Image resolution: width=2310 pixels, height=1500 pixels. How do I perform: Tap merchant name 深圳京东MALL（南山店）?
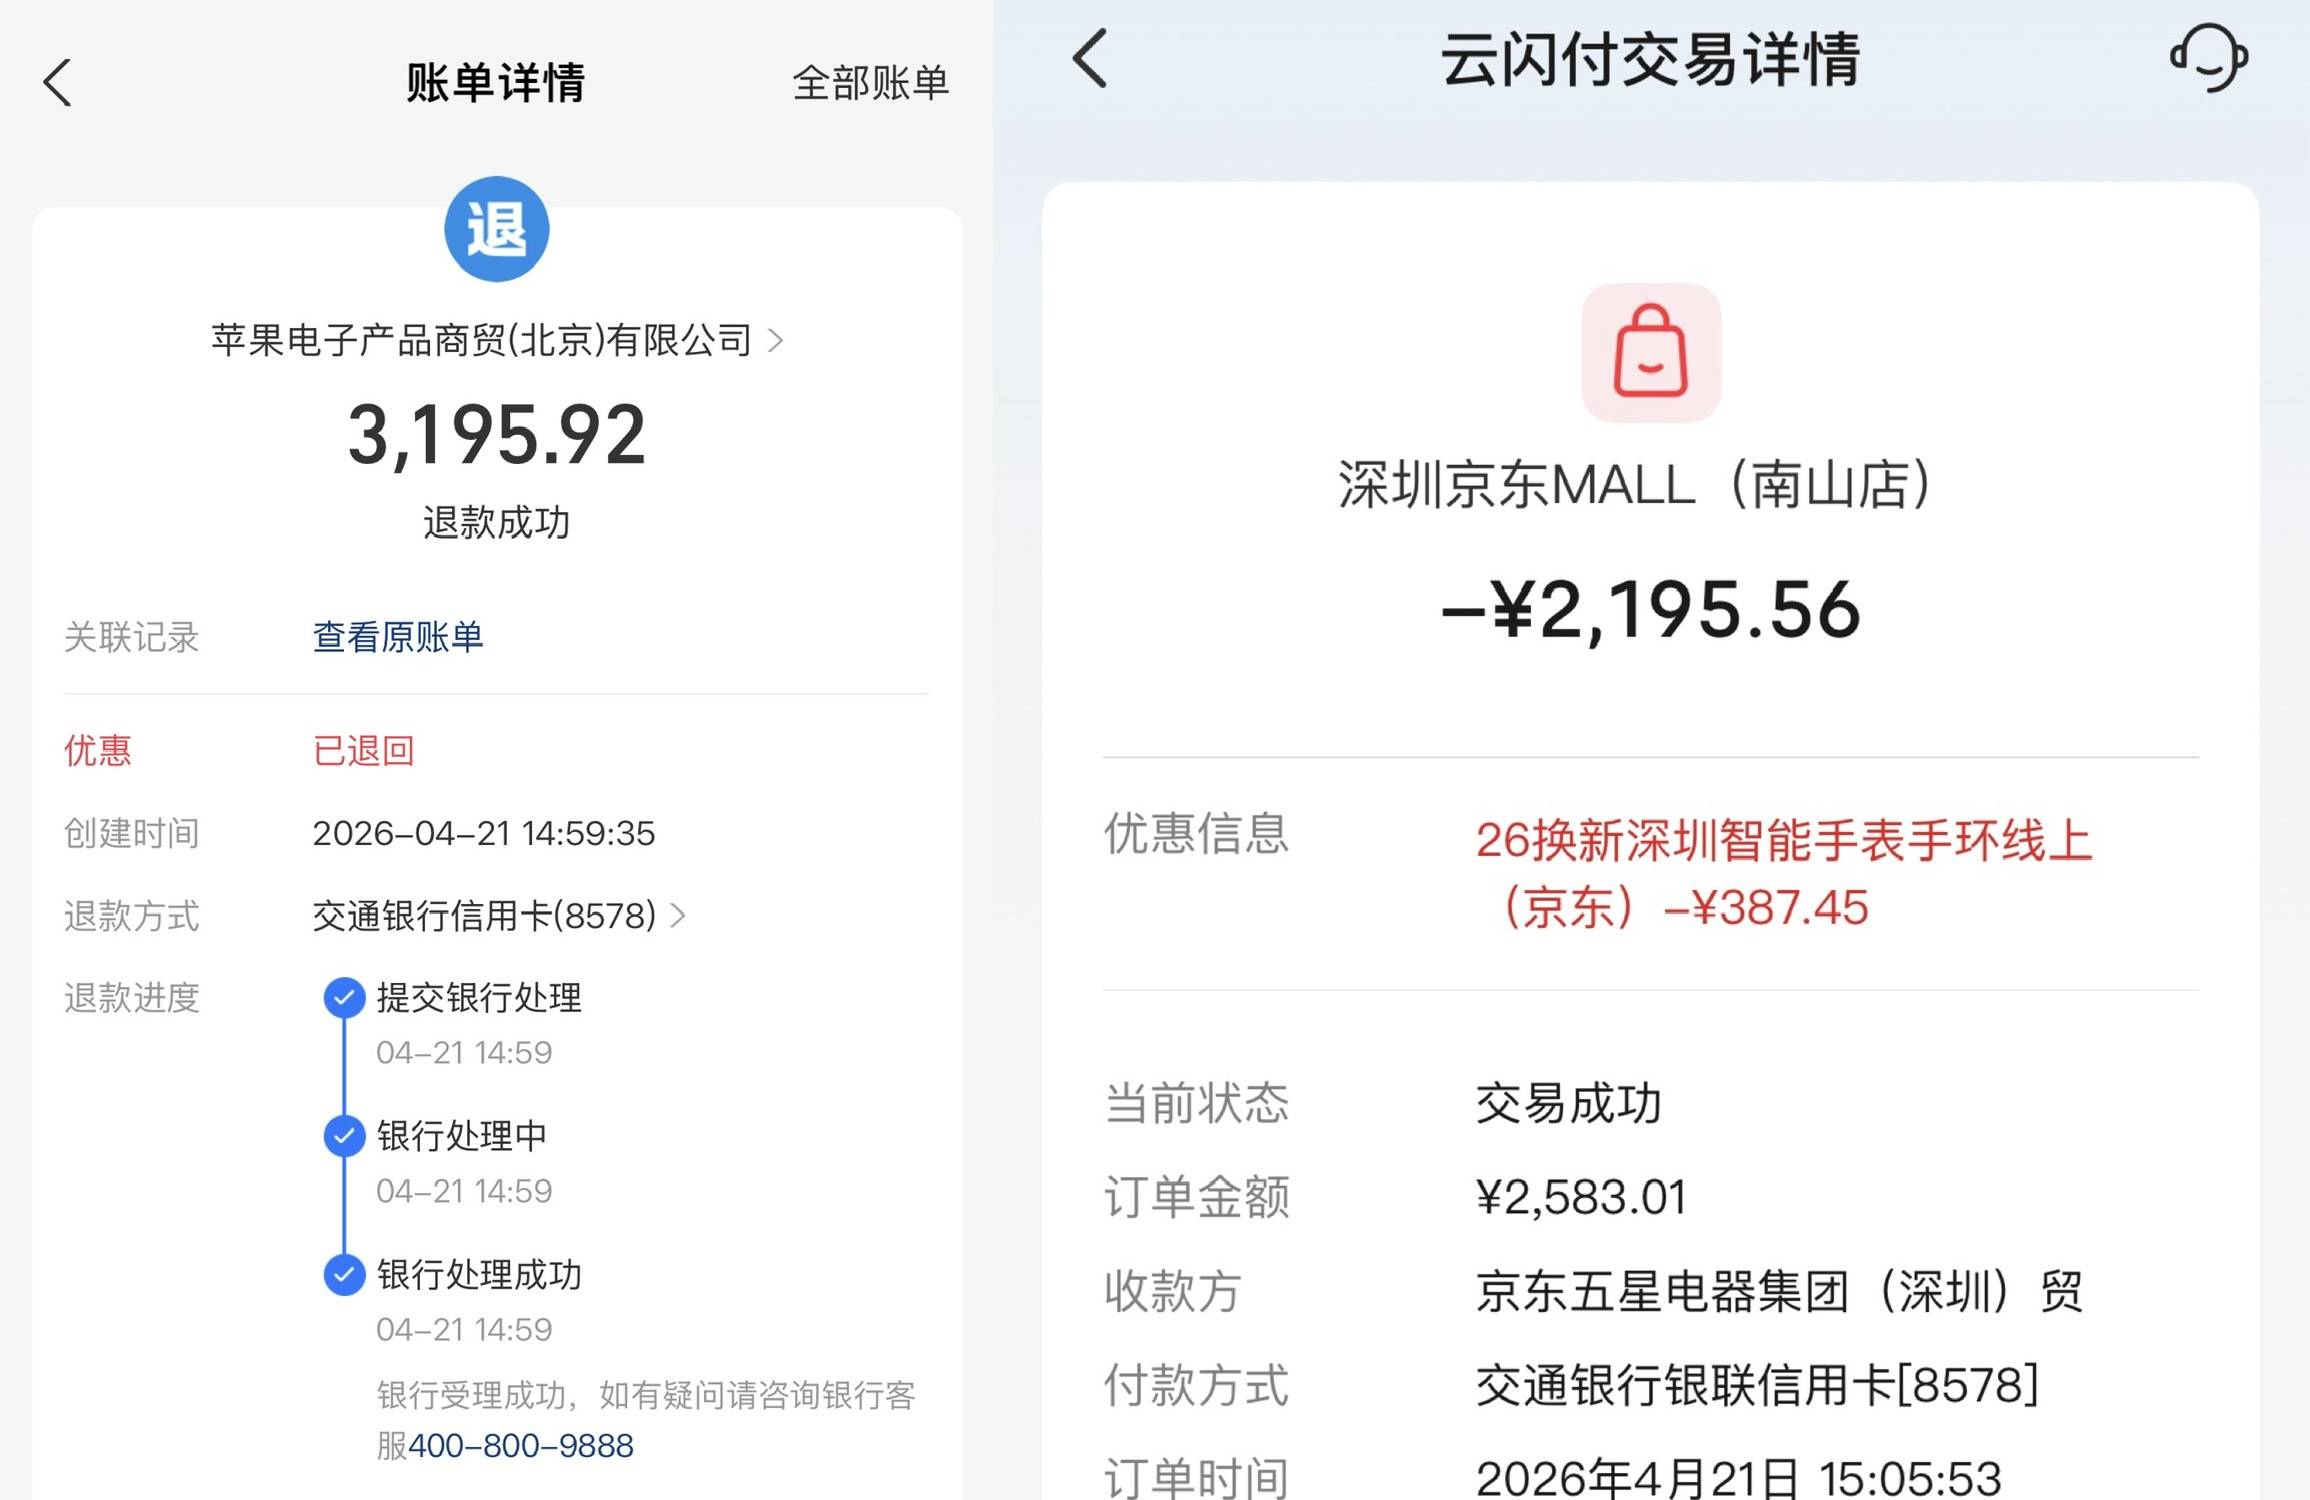coord(1637,485)
